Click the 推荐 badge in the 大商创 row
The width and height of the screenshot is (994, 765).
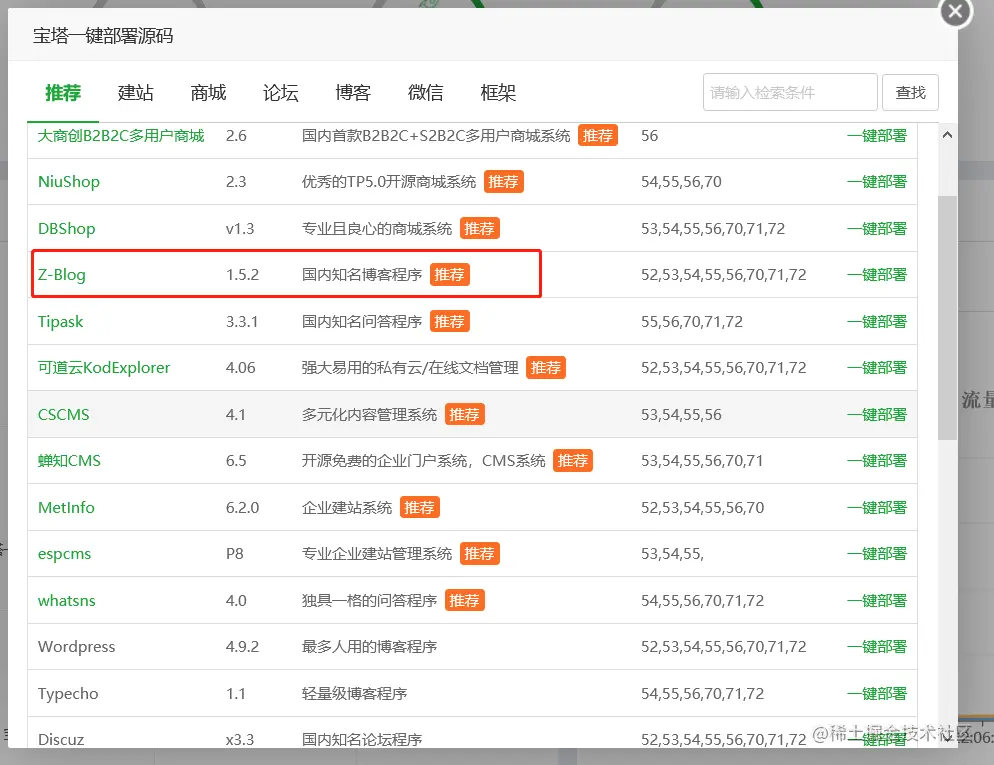pos(598,136)
